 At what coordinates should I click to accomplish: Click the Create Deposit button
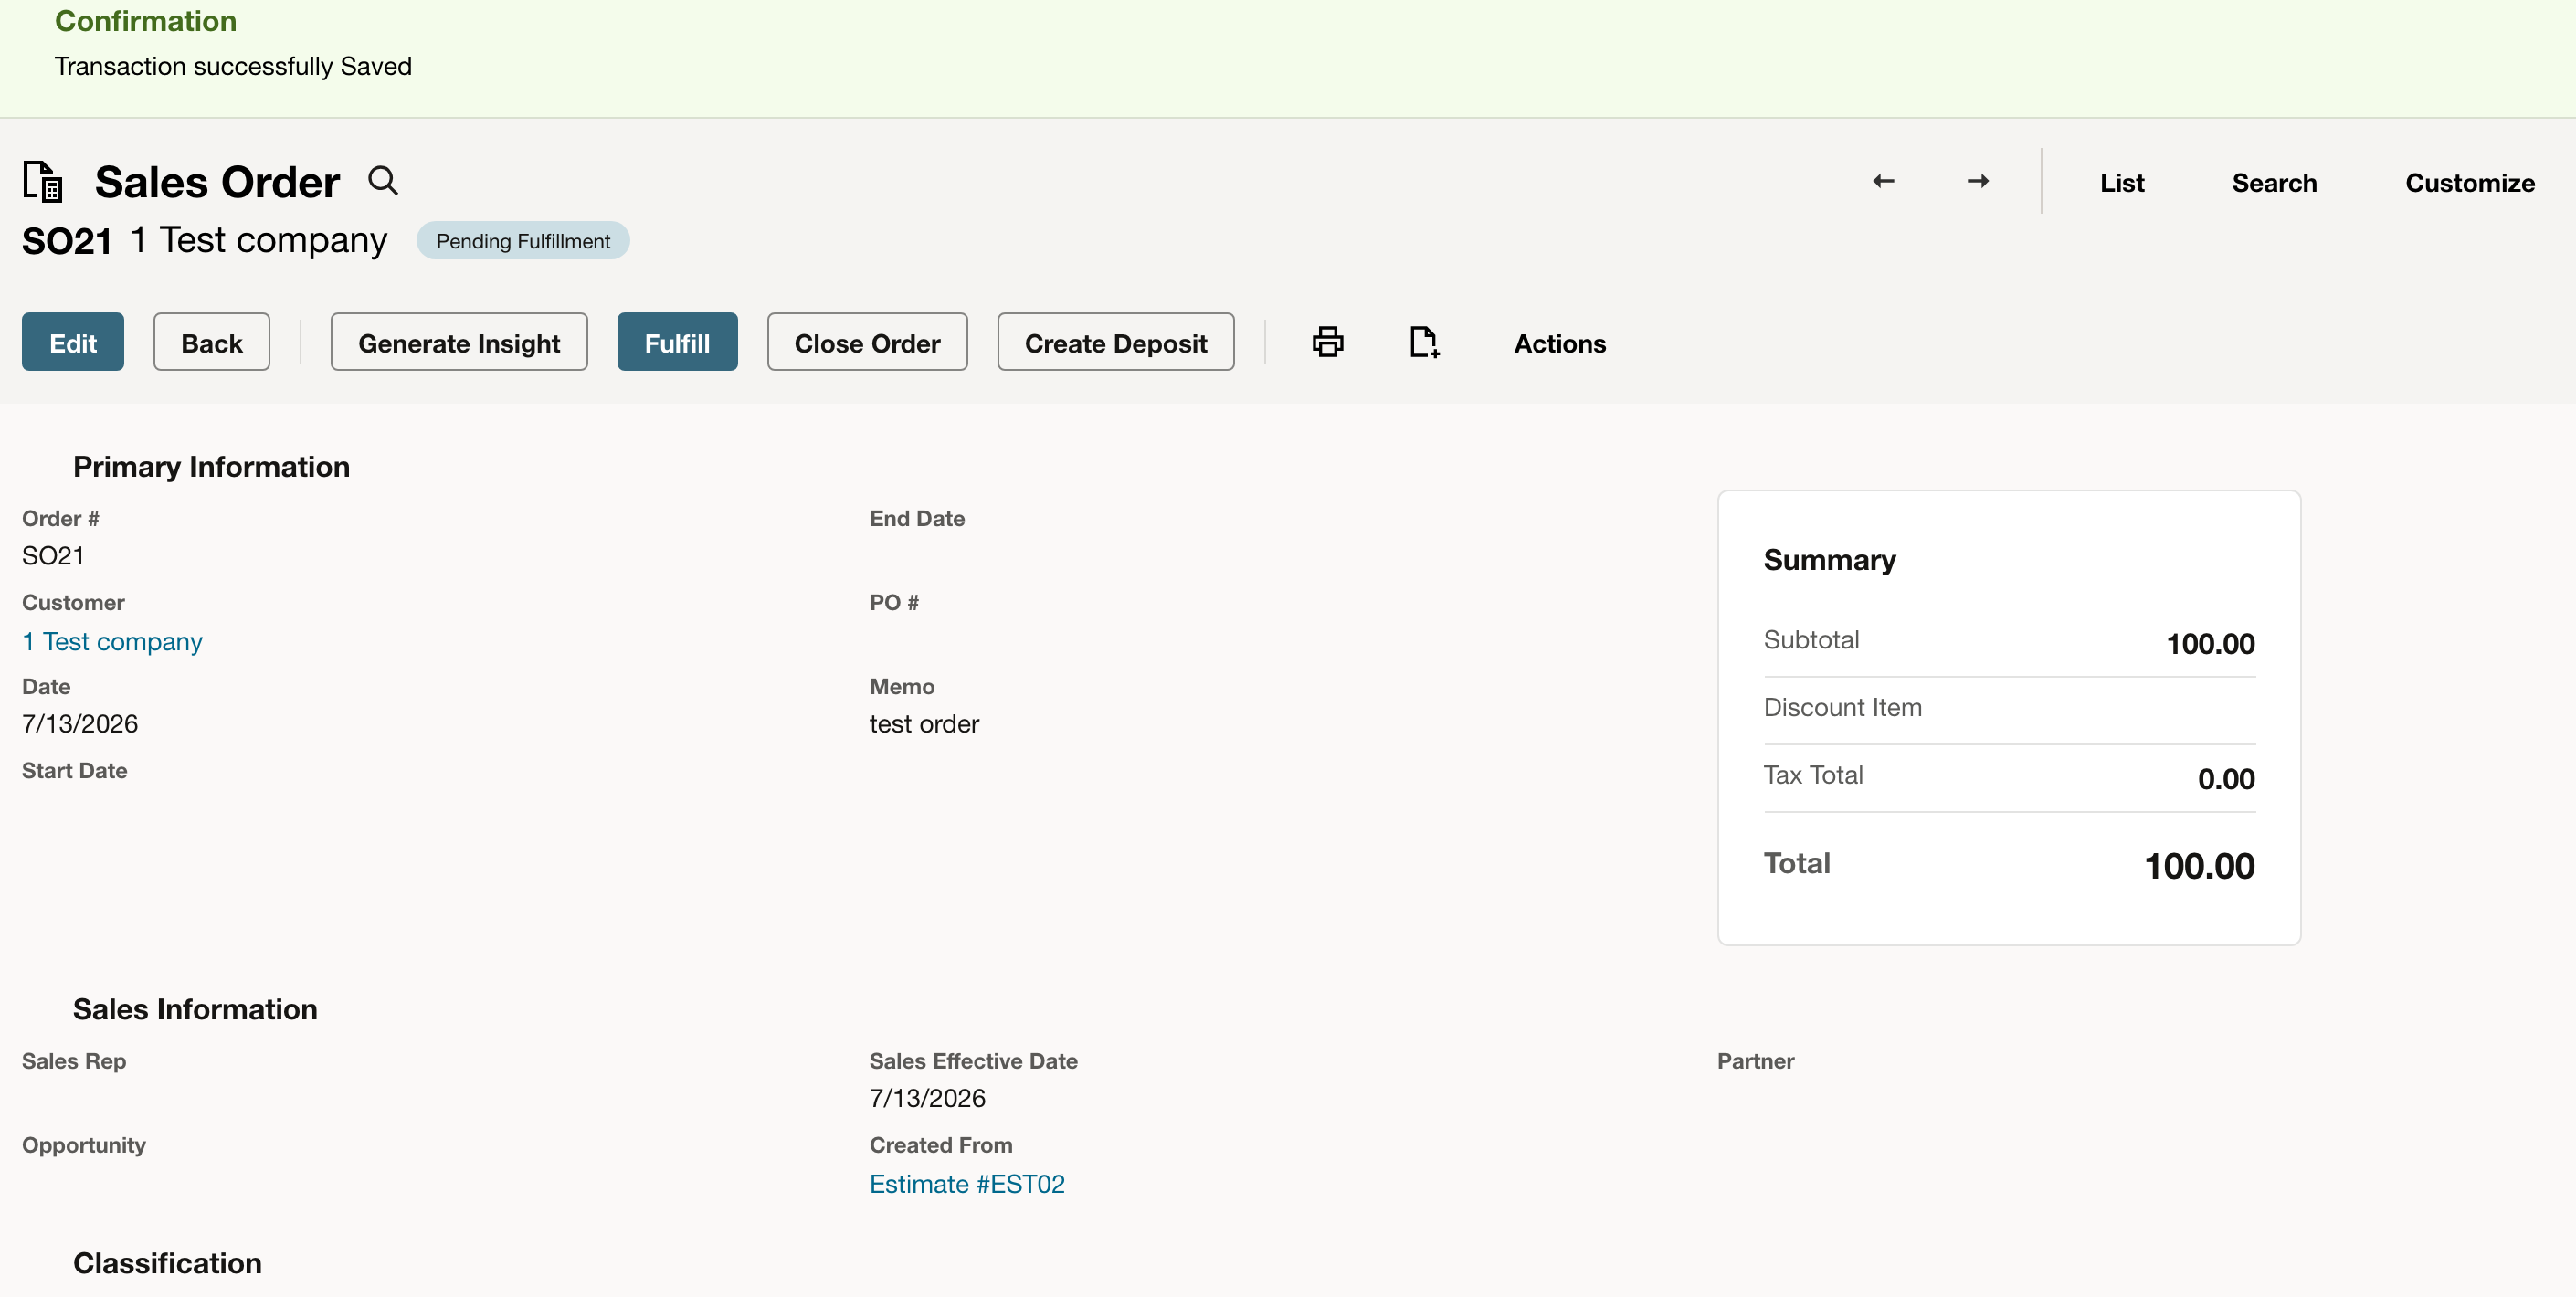pyautogui.click(x=1115, y=342)
